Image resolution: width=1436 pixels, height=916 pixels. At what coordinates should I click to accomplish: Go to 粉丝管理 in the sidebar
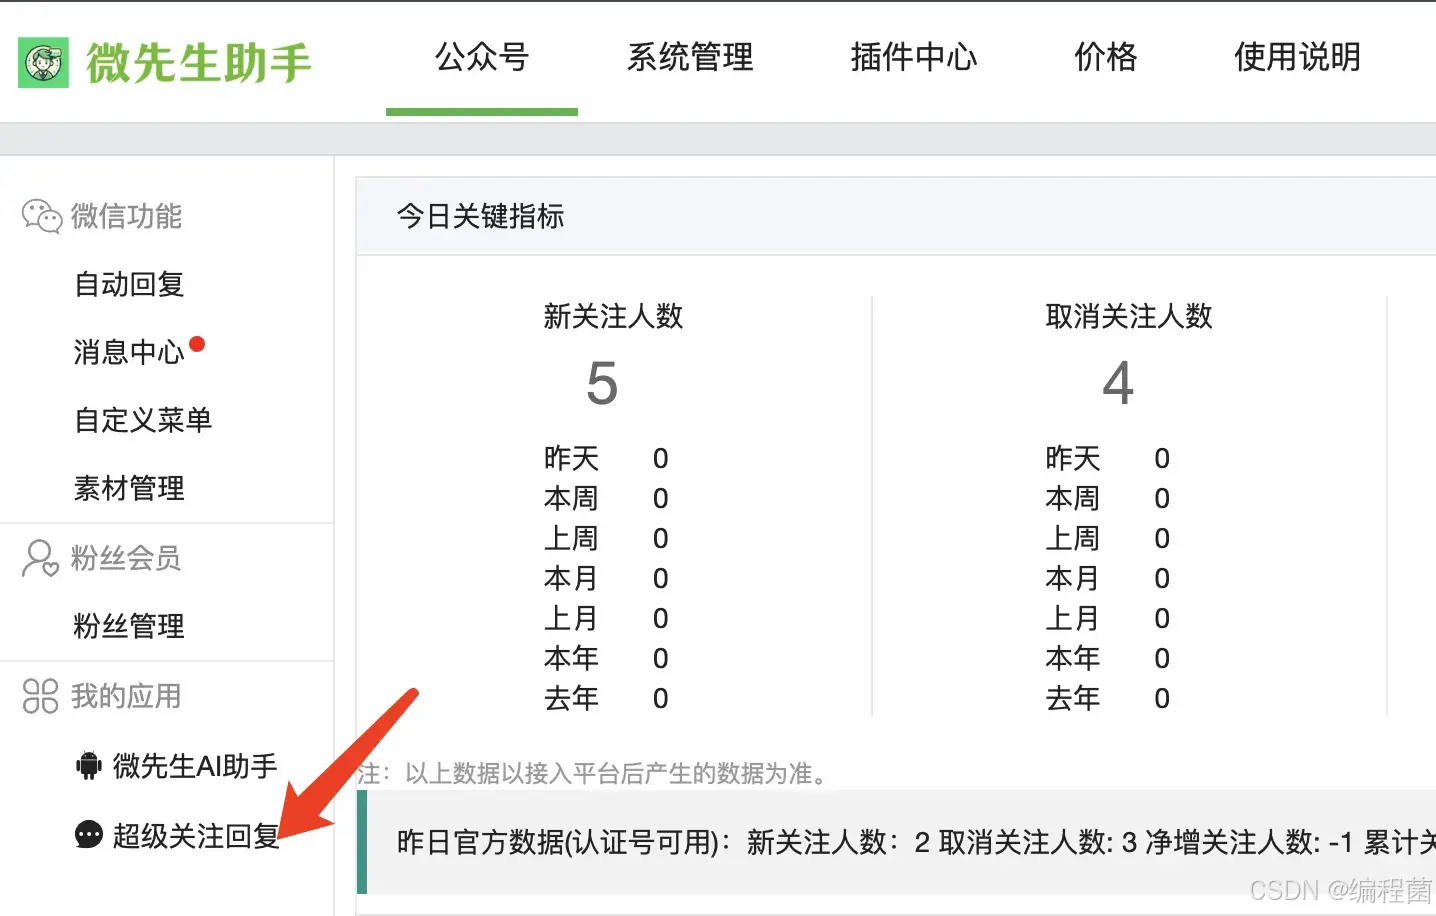[x=130, y=626]
